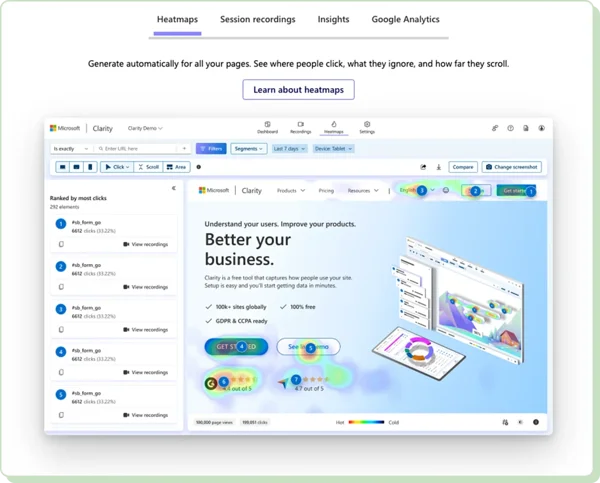Focus the 'Enter URL here' field
600x483 pixels.
[x=137, y=148]
